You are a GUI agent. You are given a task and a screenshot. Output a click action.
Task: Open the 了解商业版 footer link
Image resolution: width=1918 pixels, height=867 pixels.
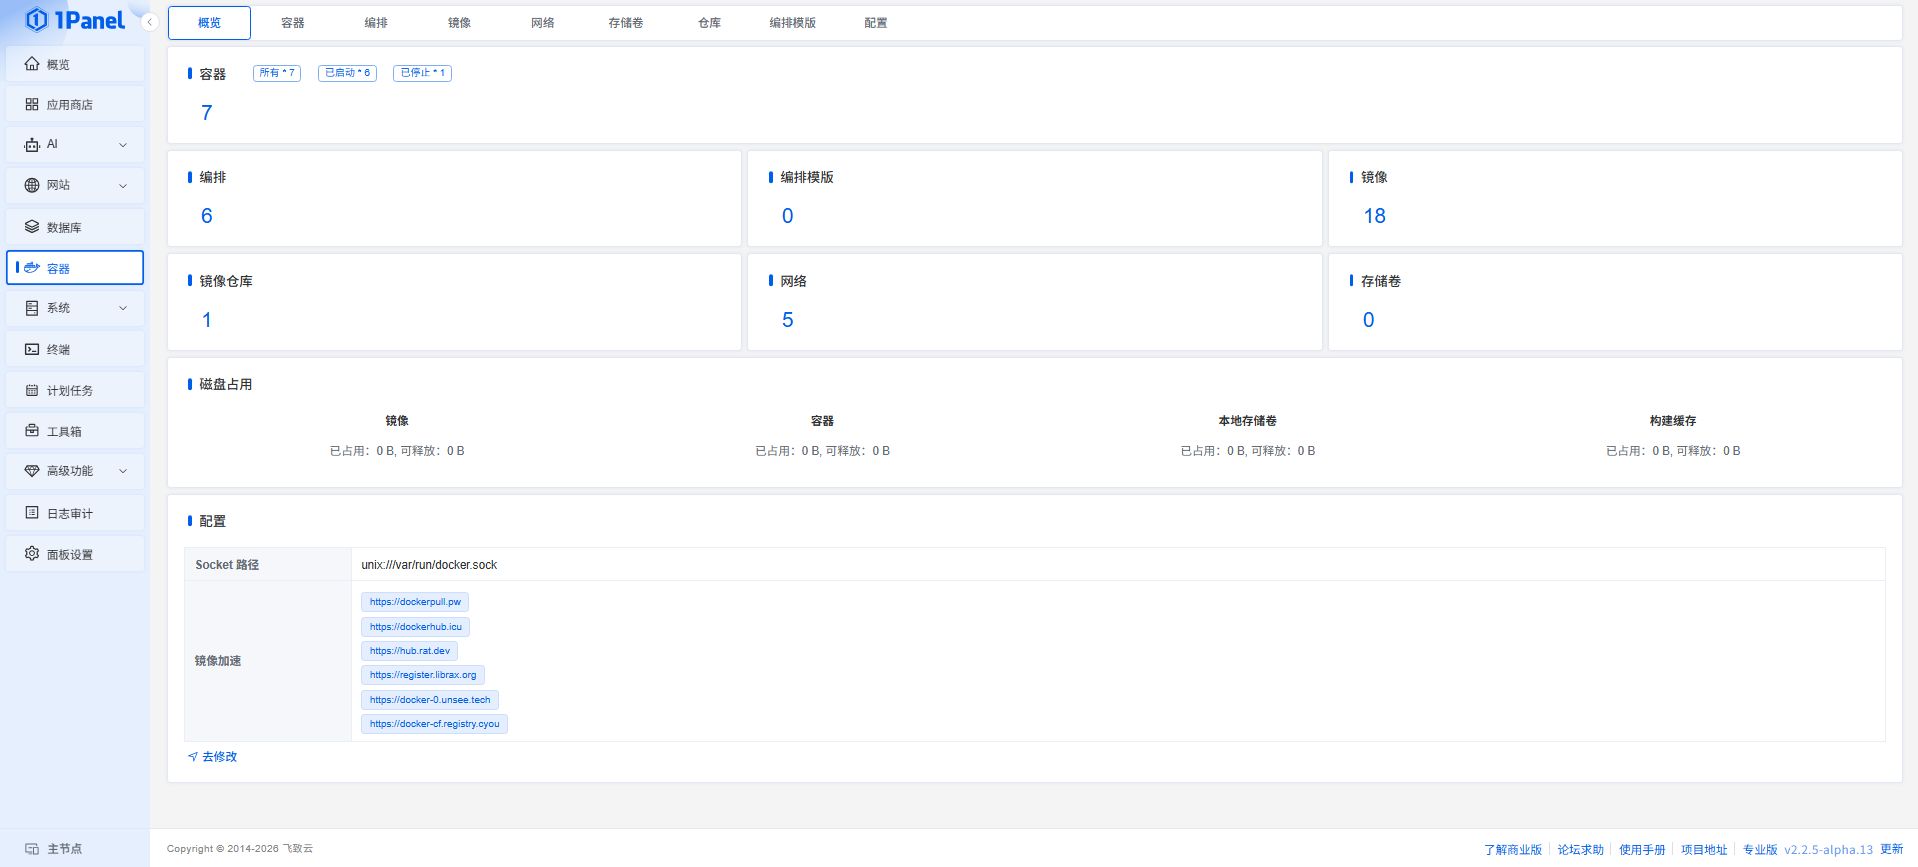point(1513,850)
